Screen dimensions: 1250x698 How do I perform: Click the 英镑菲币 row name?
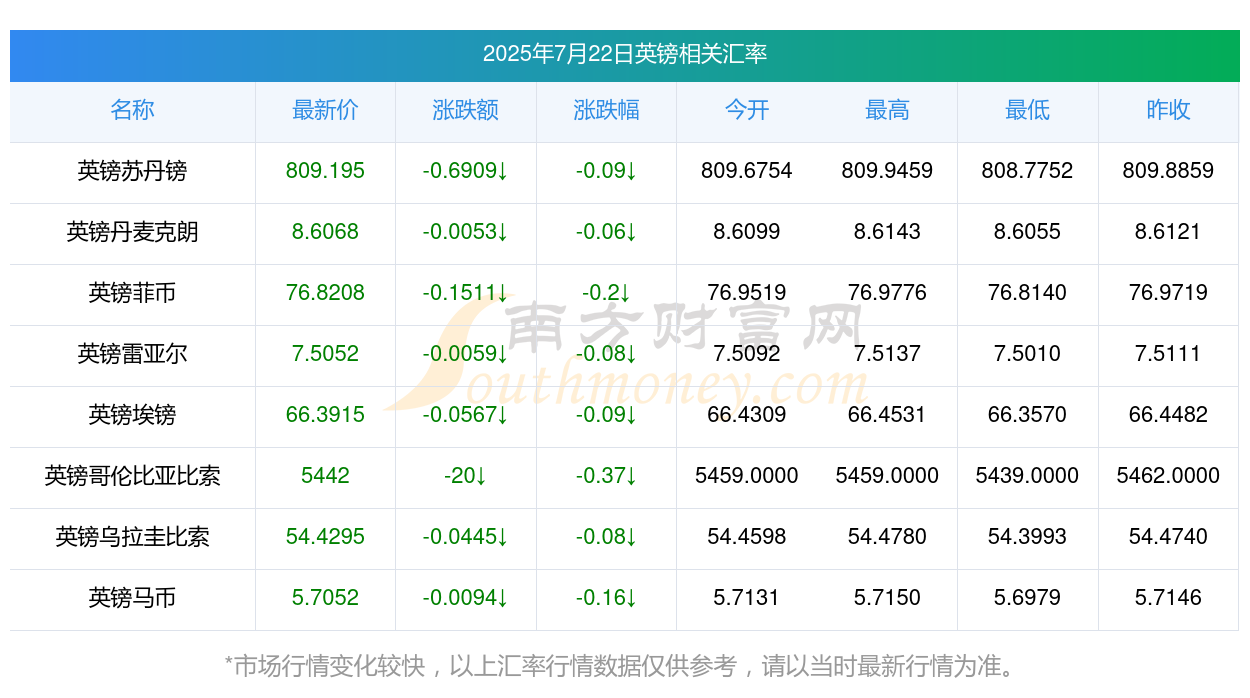pos(132,293)
